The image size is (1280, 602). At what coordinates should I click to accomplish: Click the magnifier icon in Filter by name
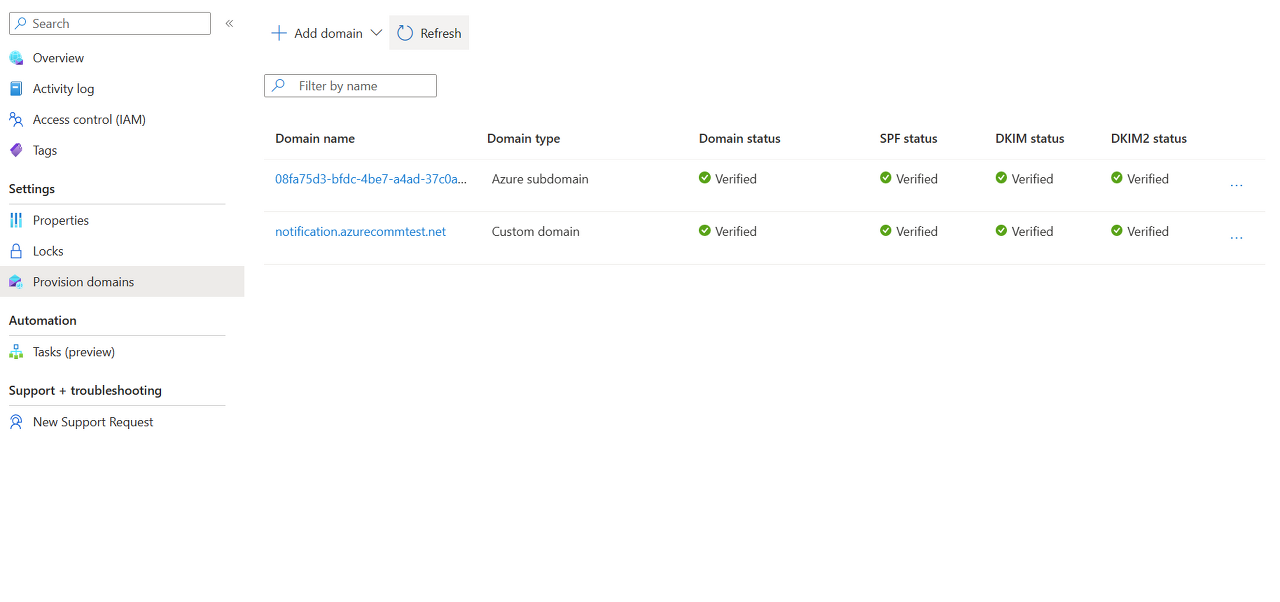[279, 86]
